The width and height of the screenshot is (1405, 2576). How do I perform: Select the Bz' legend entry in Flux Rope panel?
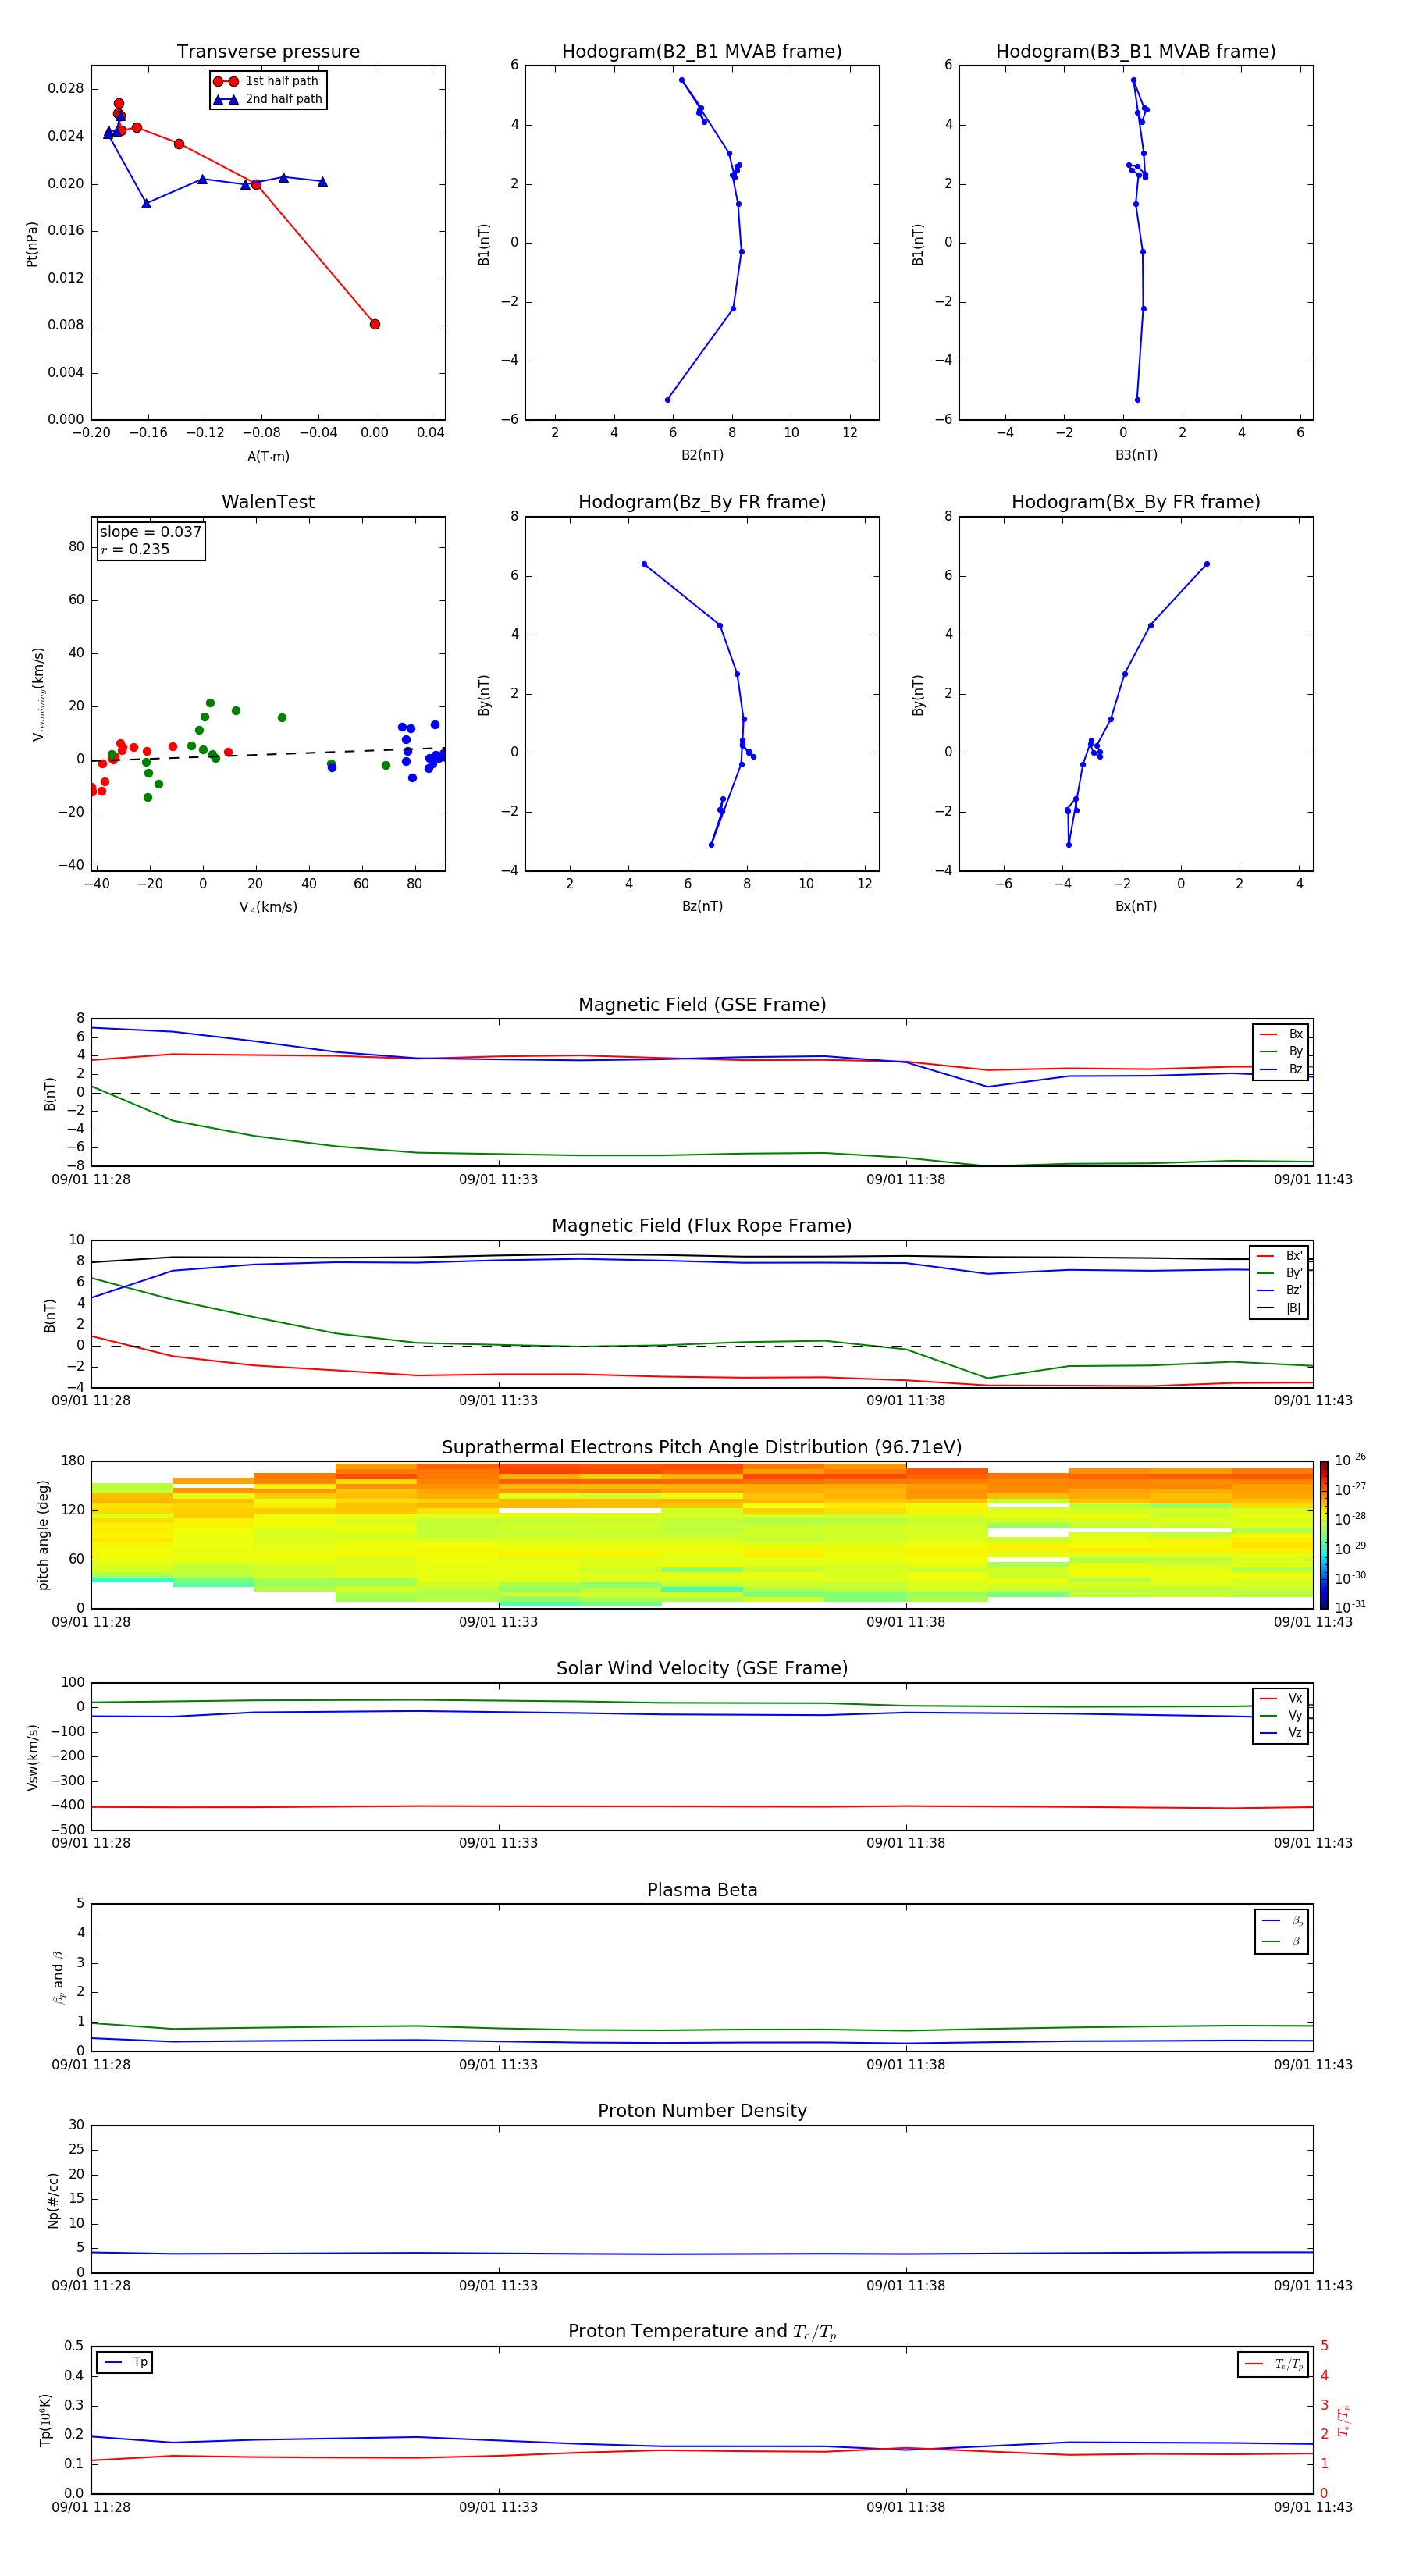1280,1290
